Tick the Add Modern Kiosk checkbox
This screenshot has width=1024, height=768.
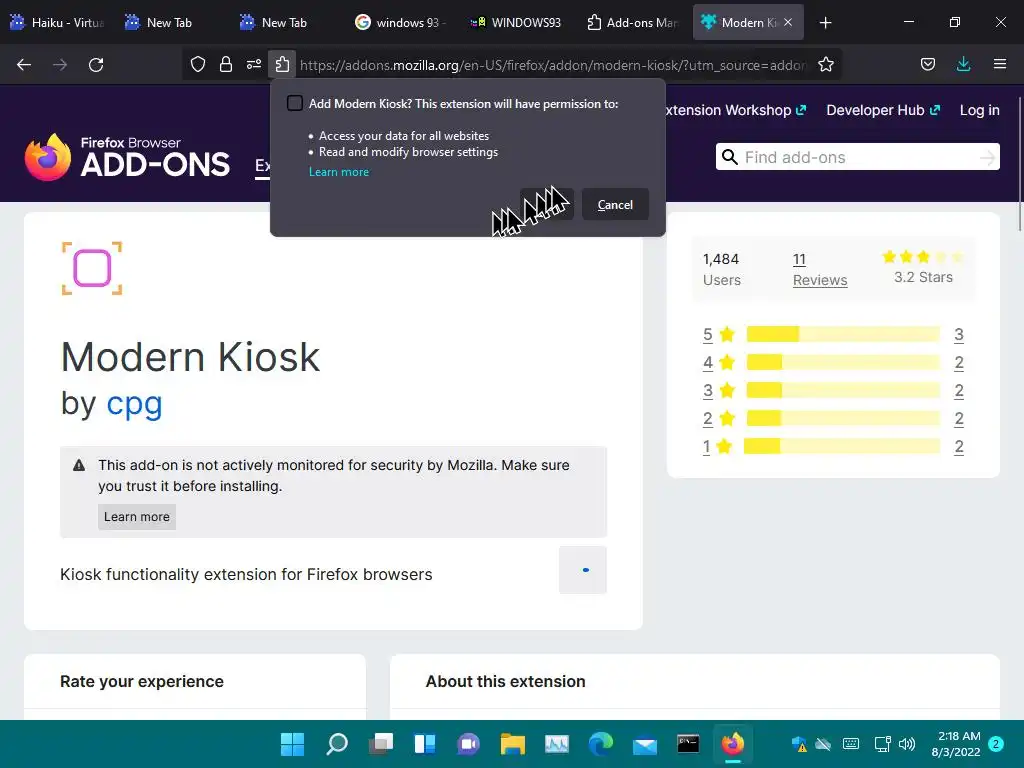(295, 103)
